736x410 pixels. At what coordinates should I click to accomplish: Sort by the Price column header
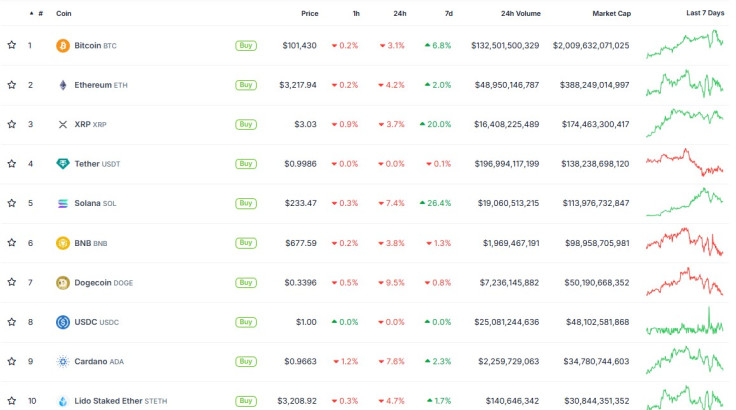(309, 14)
